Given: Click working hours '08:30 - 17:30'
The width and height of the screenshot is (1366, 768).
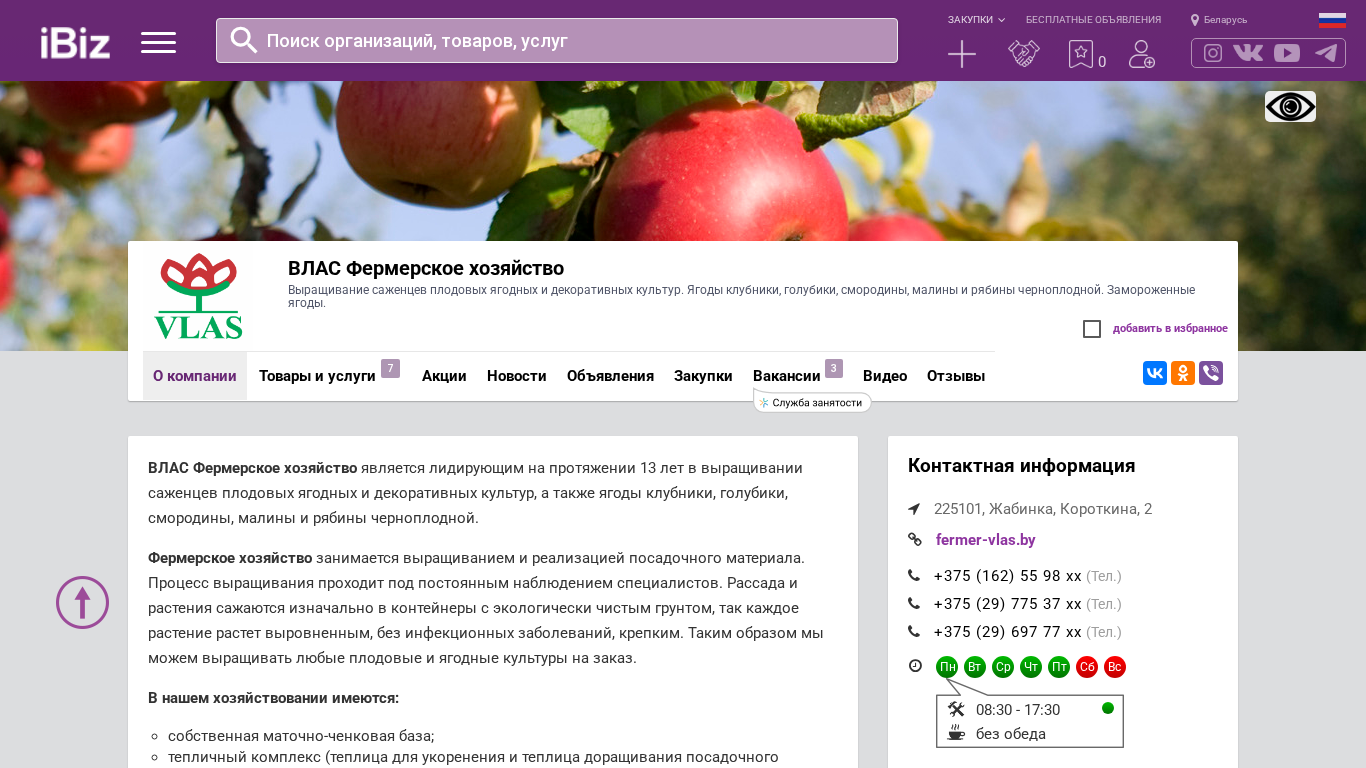Looking at the screenshot, I should (x=1018, y=710).
